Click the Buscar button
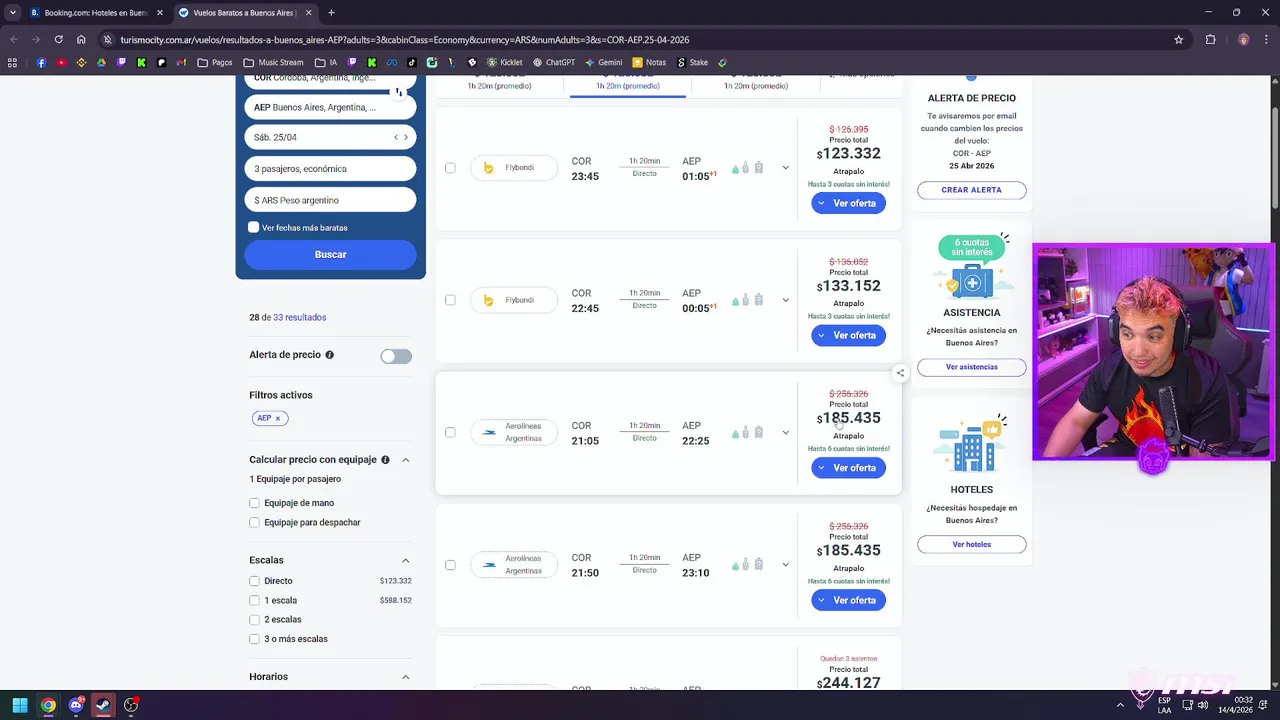 (330, 254)
